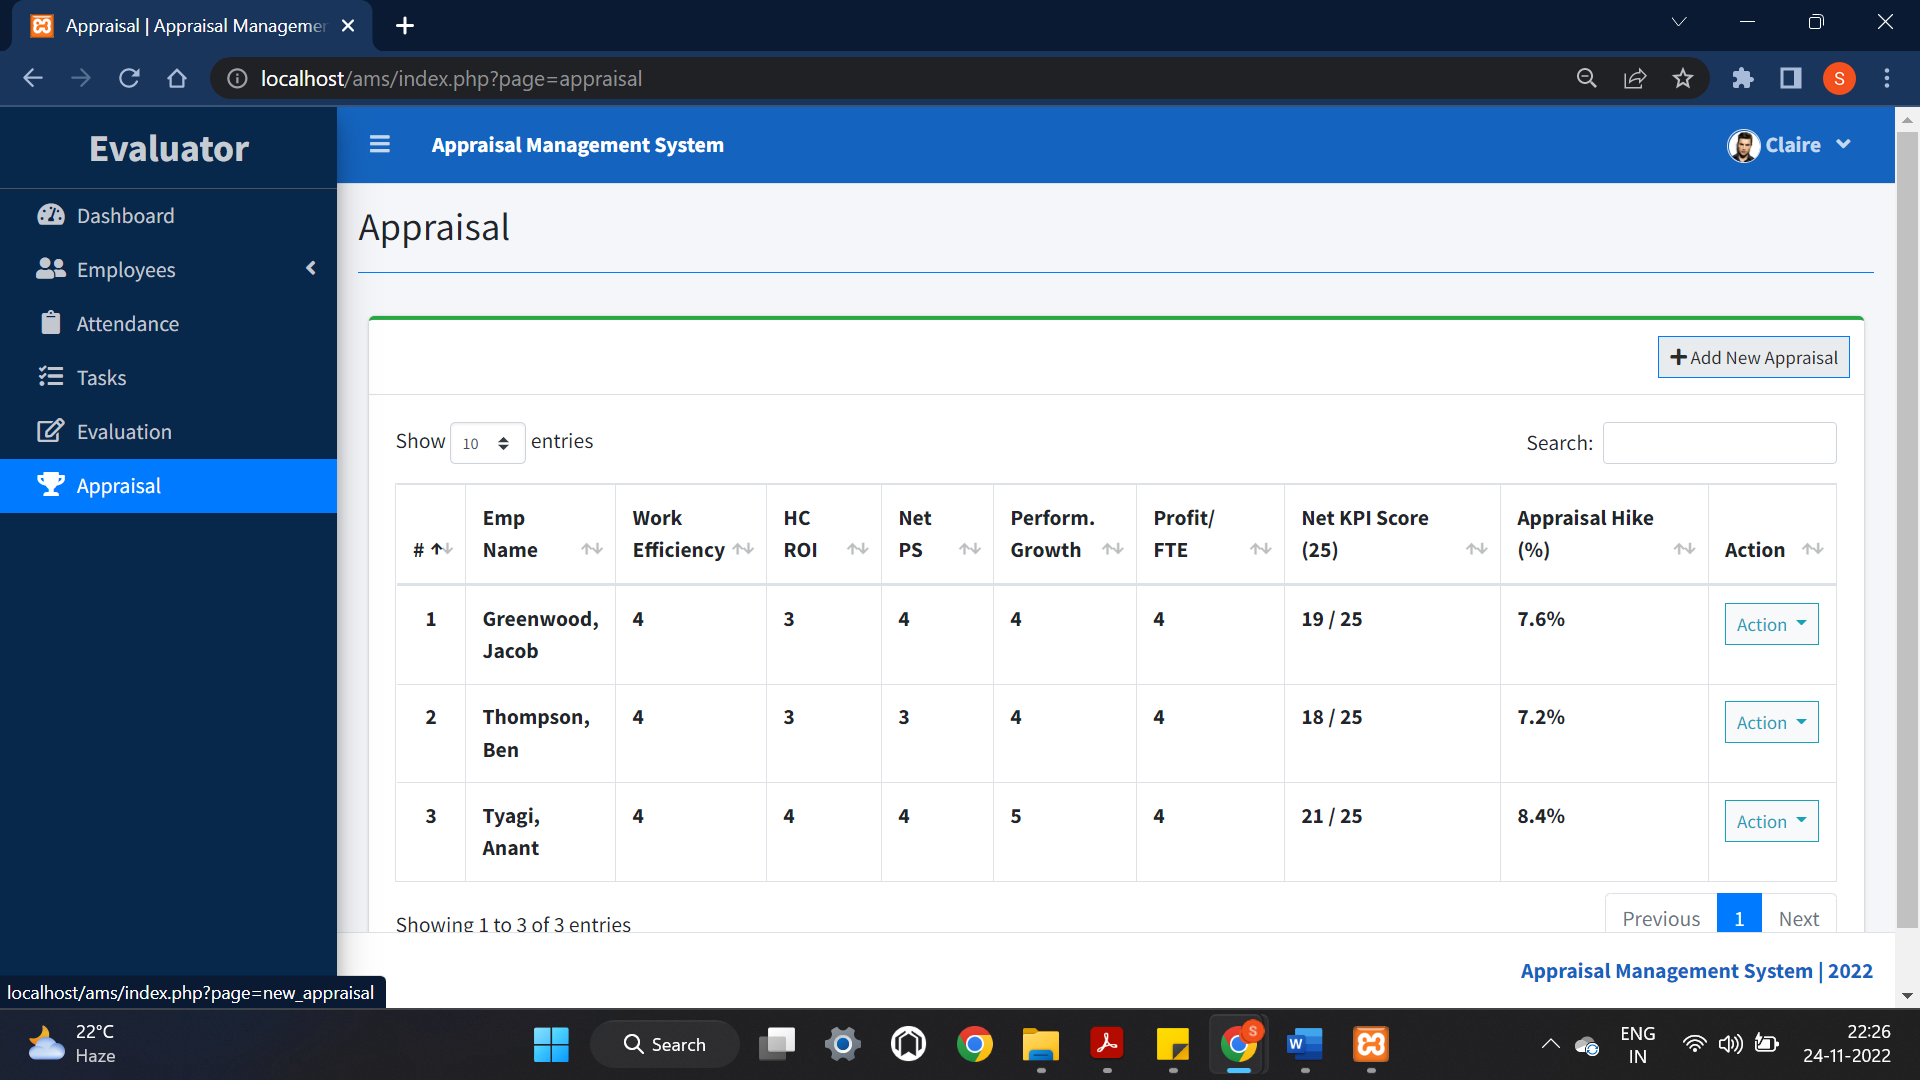Open Dashboard via its speedometer icon

(50, 215)
